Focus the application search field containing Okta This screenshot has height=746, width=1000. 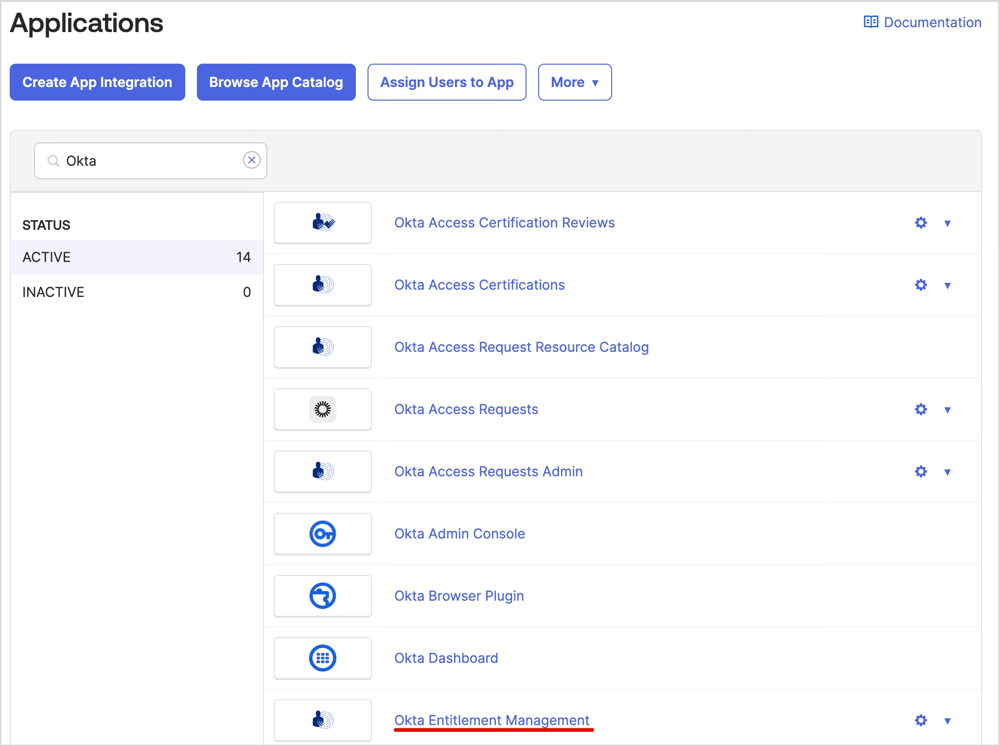click(151, 161)
